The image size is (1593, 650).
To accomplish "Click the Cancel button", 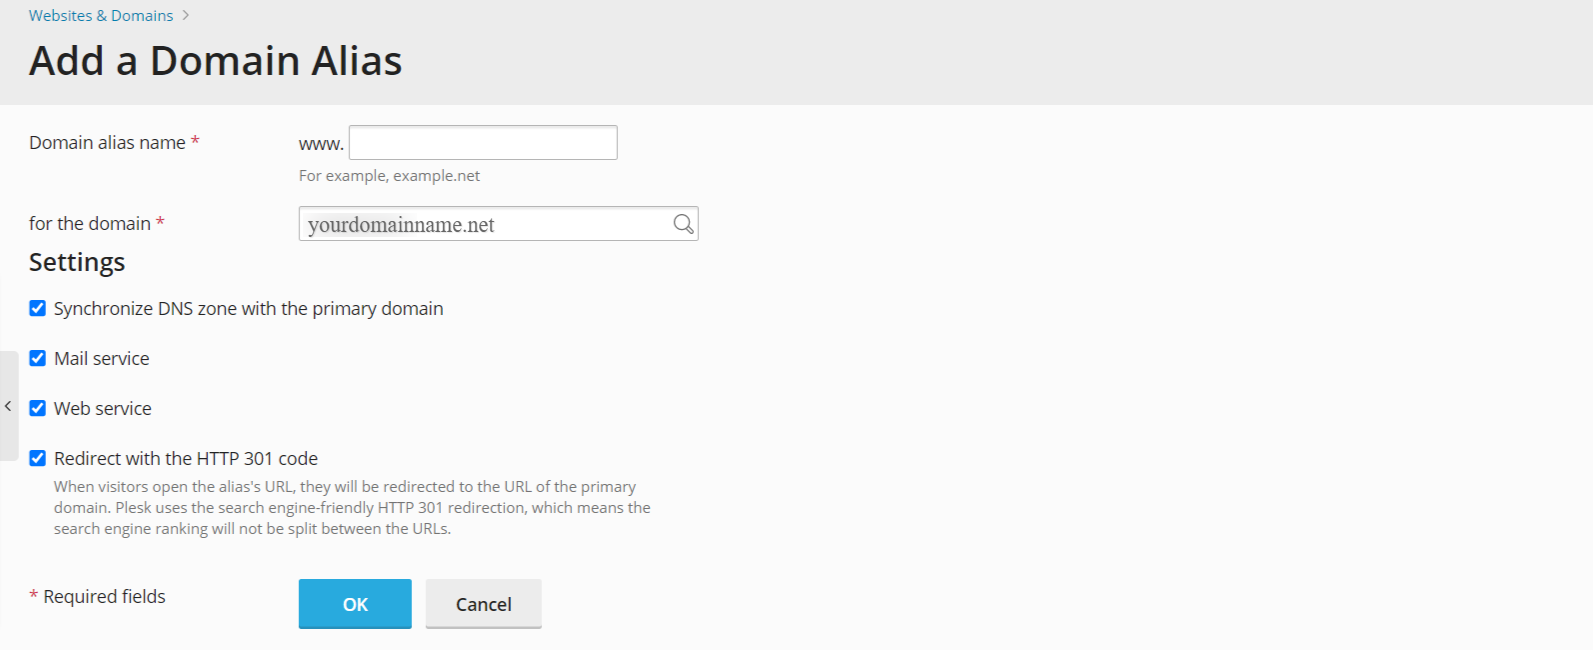I will pyautogui.click(x=483, y=603).
